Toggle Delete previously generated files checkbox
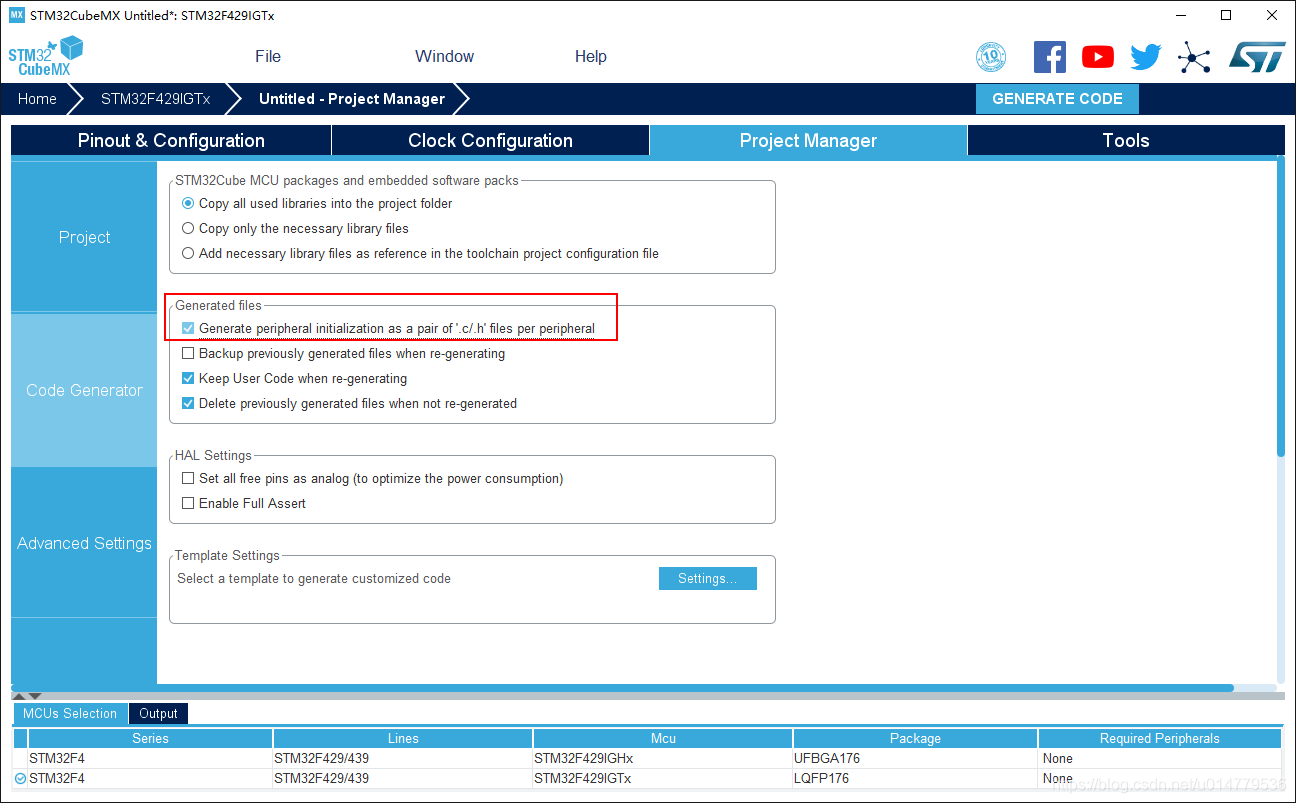The width and height of the screenshot is (1296, 803). [188, 403]
